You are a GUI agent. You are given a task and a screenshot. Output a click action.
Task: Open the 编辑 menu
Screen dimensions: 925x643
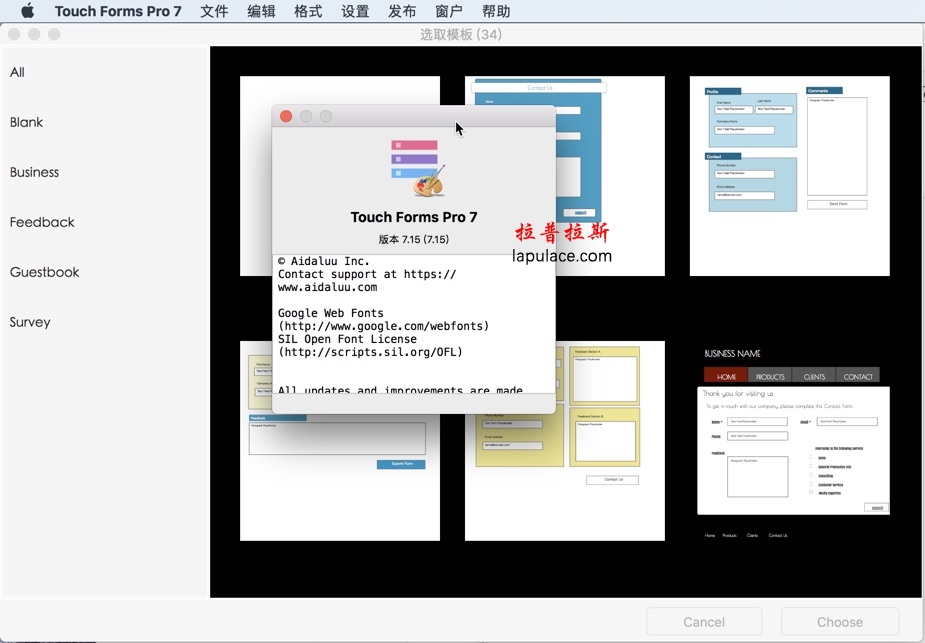[261, 12]
